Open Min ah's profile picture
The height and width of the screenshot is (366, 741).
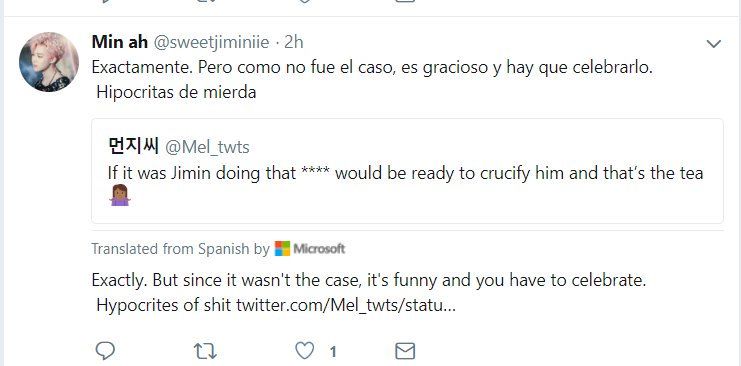49,62
